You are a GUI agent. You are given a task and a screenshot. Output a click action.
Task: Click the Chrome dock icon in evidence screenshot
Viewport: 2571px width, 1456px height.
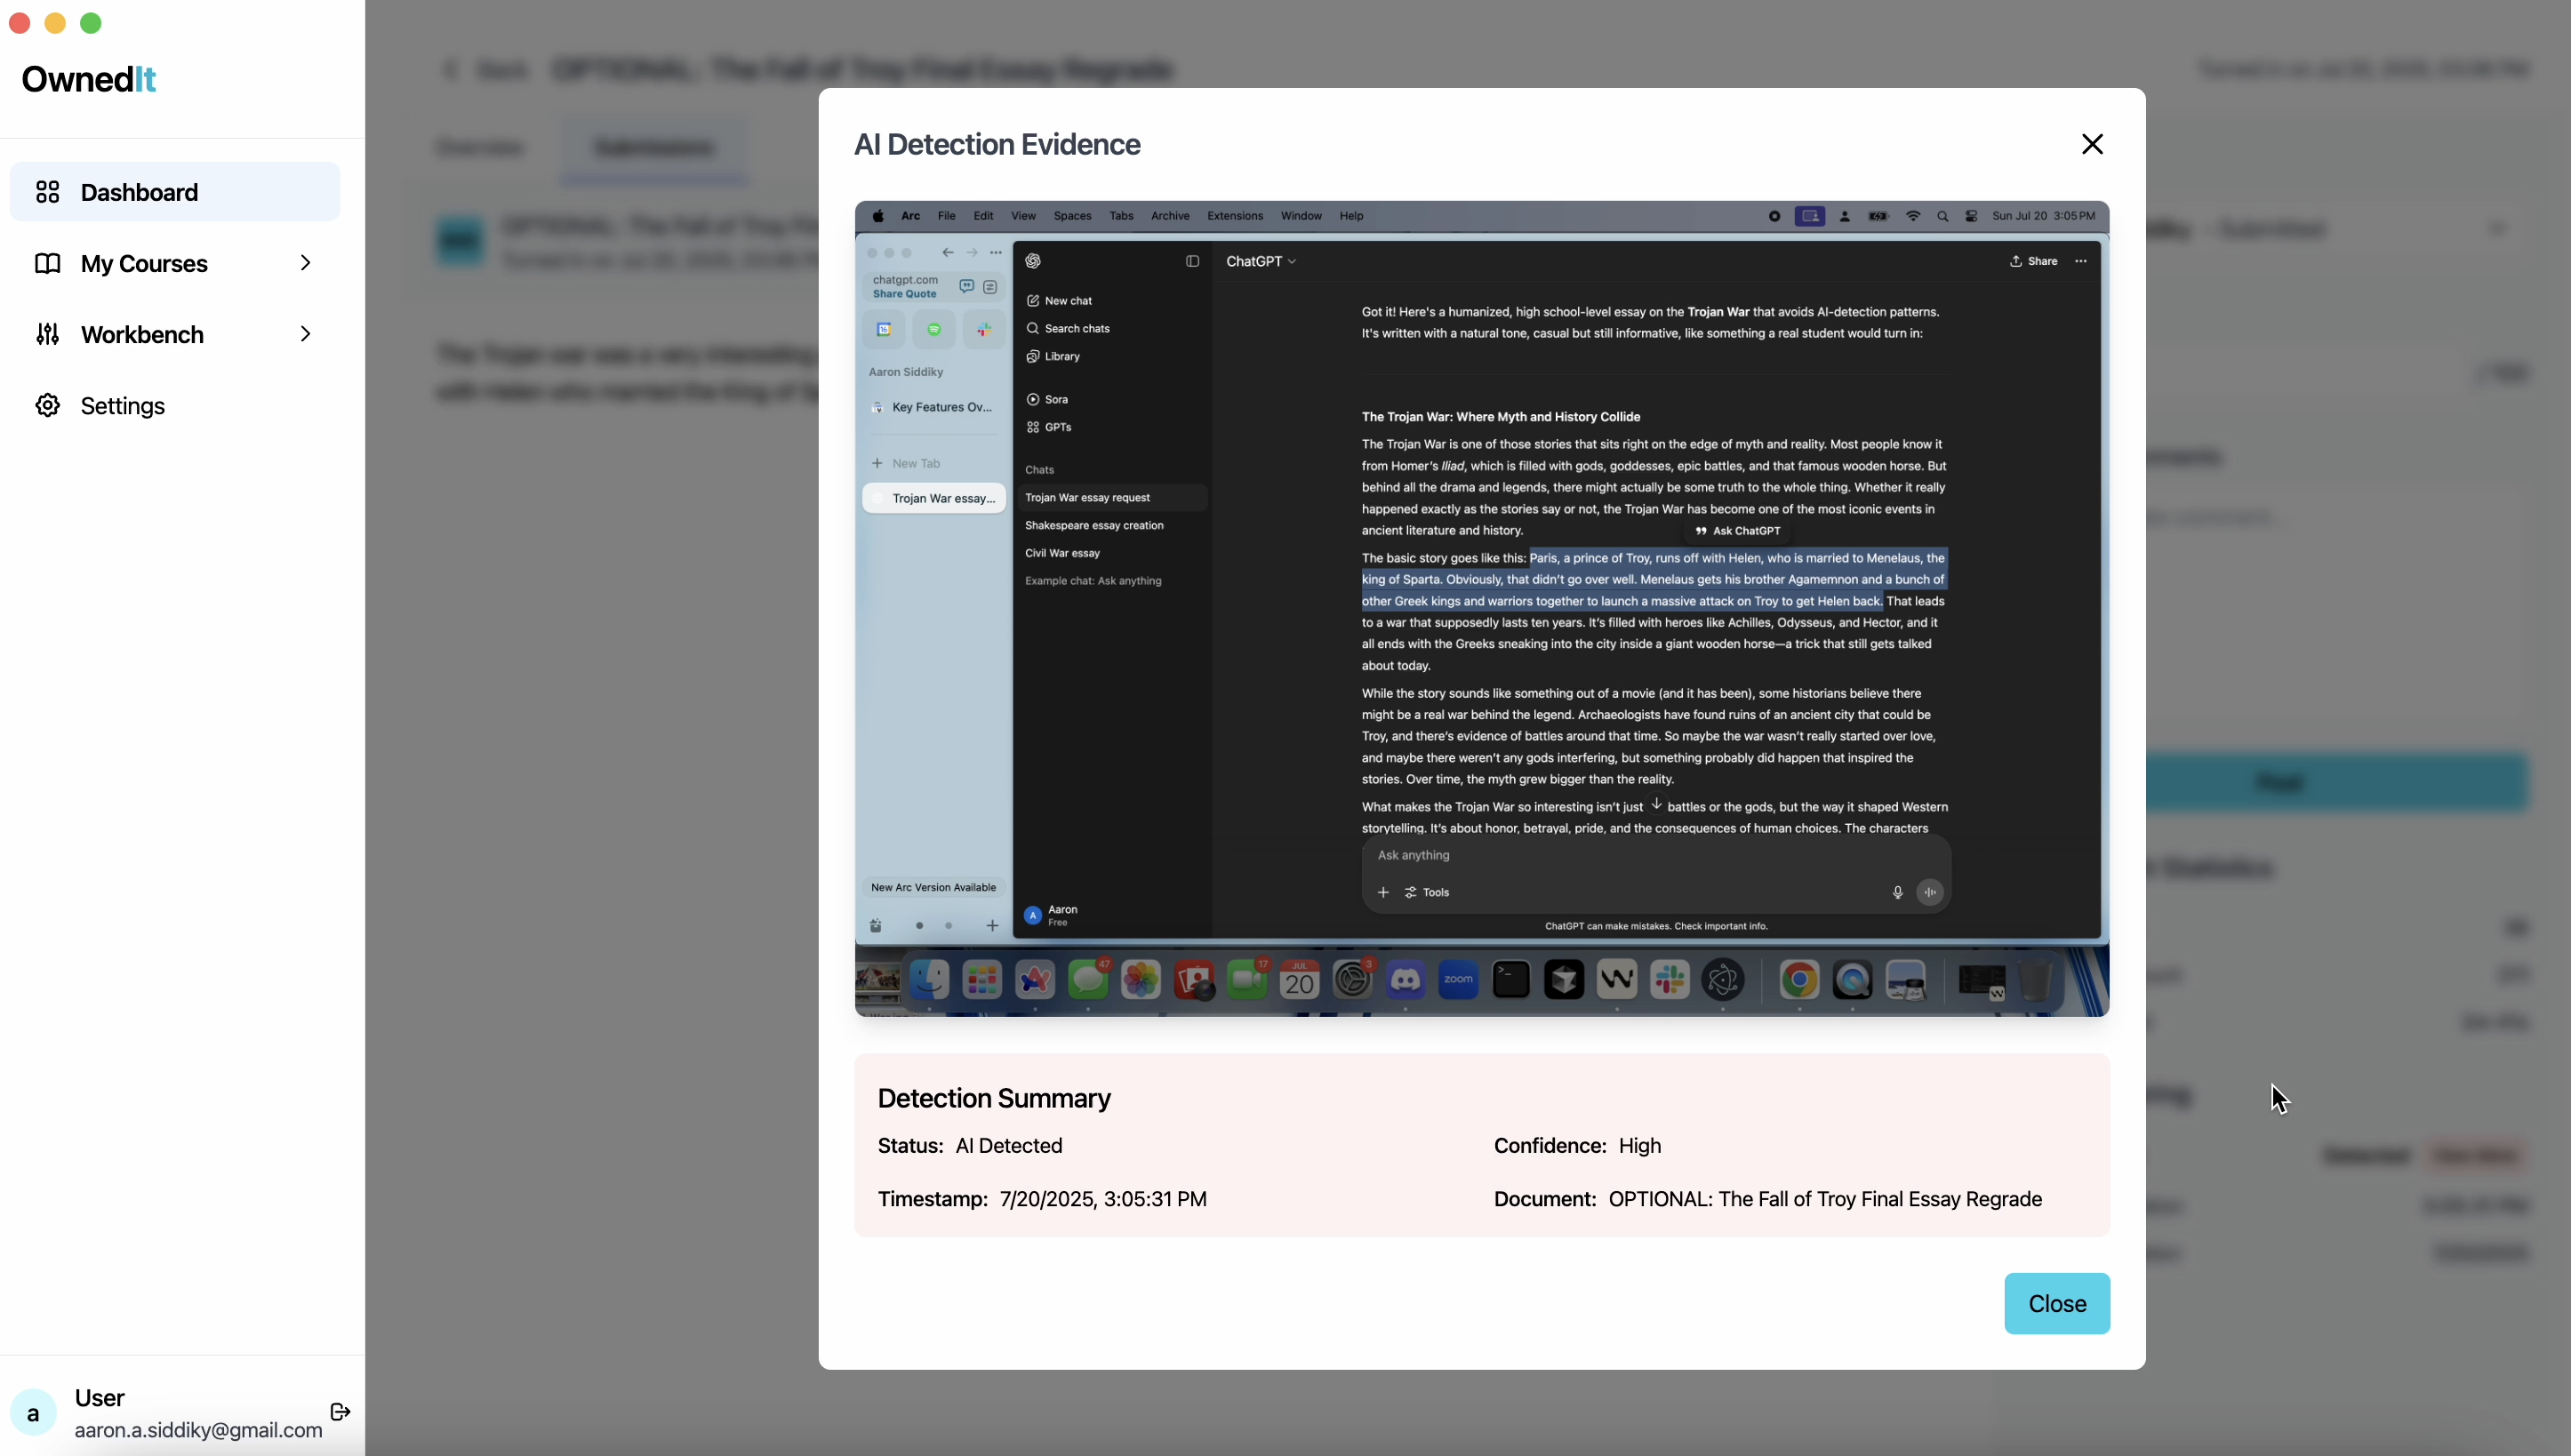click(1799, 981)
